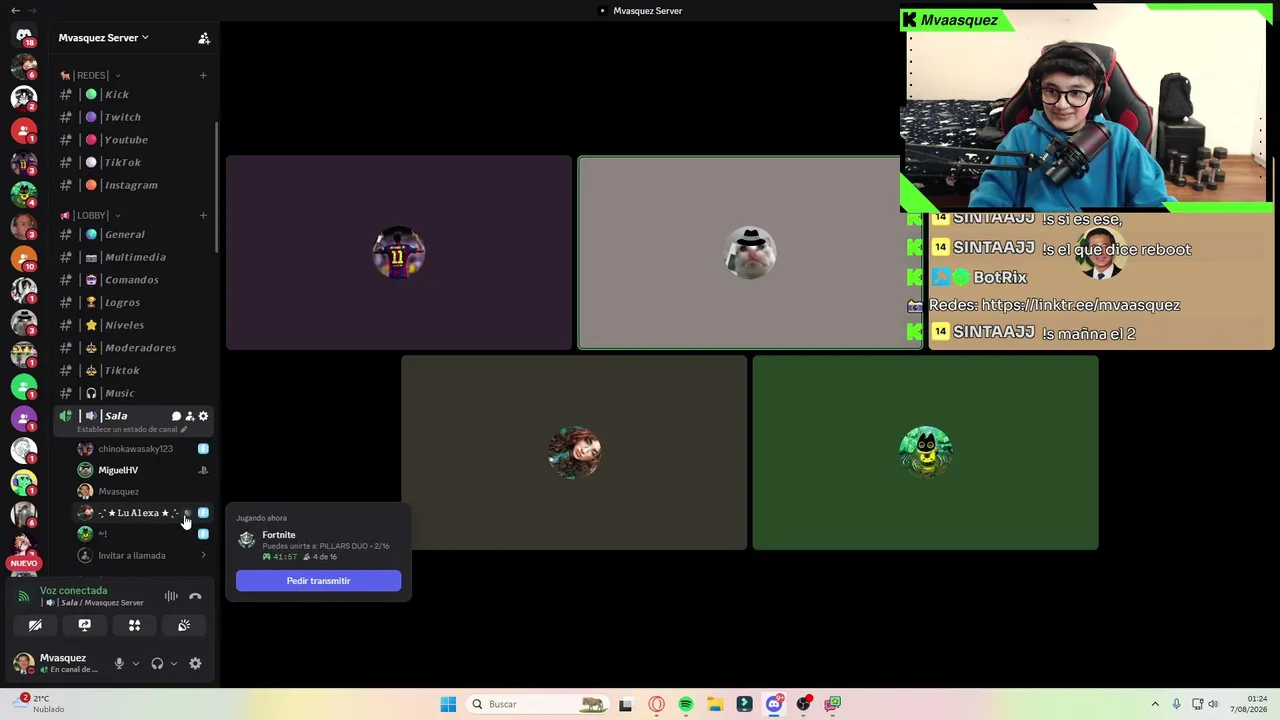Click the NUEVO unread indicator in server list

coord(24,563)
